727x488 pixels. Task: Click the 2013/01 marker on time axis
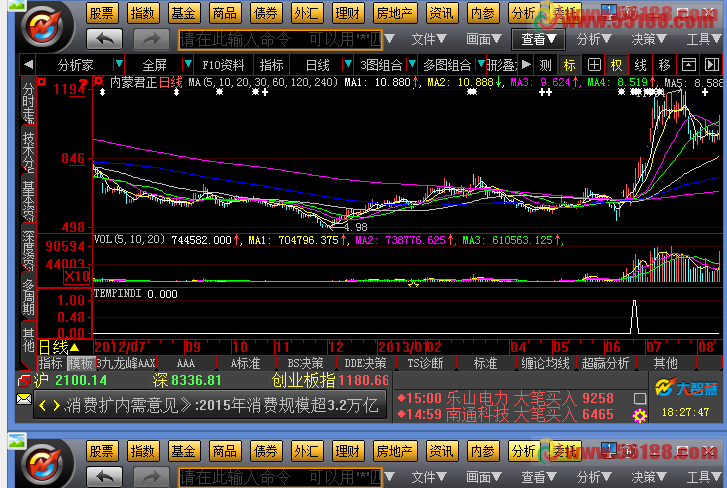point(402,347)
